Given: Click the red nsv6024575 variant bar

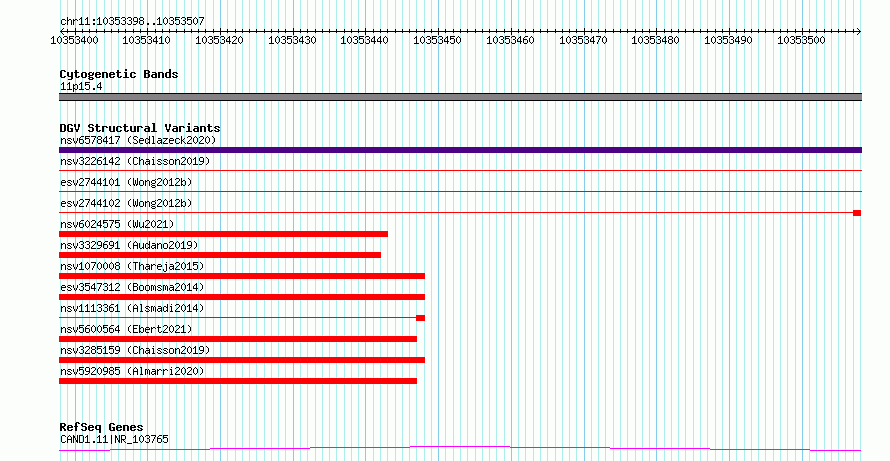Looking at the screenshot, I should tap(224, 234).
